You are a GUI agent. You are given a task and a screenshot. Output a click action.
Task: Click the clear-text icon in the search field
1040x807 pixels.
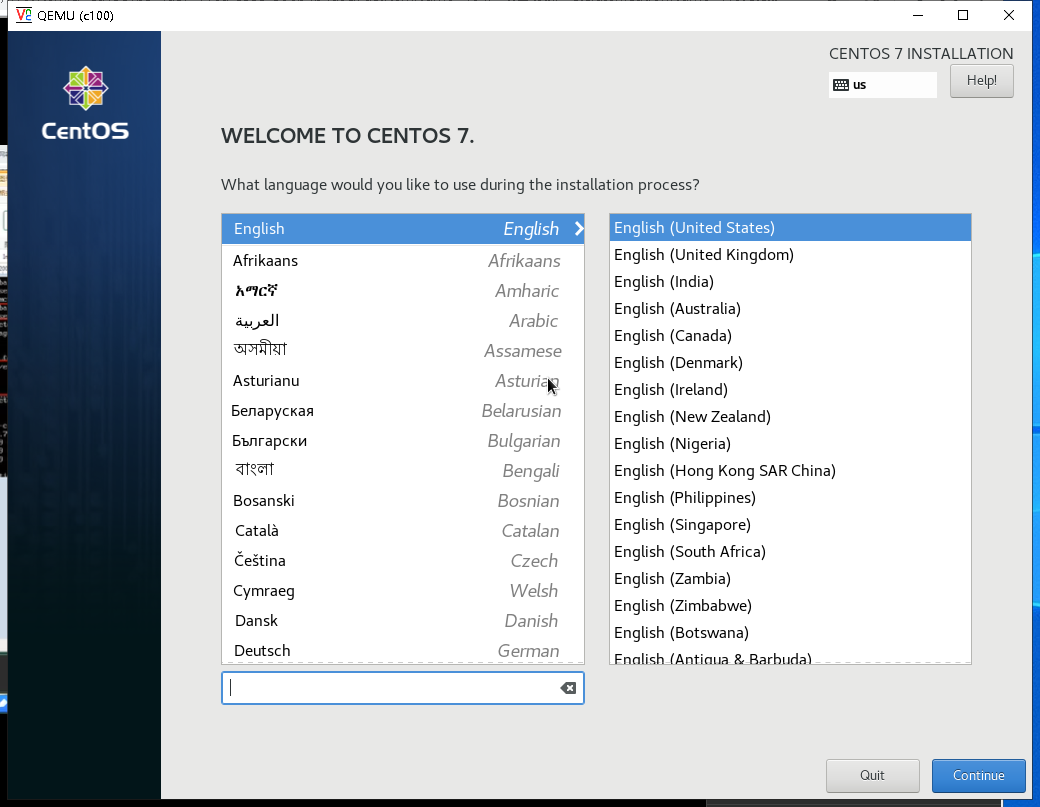(568, 688)
